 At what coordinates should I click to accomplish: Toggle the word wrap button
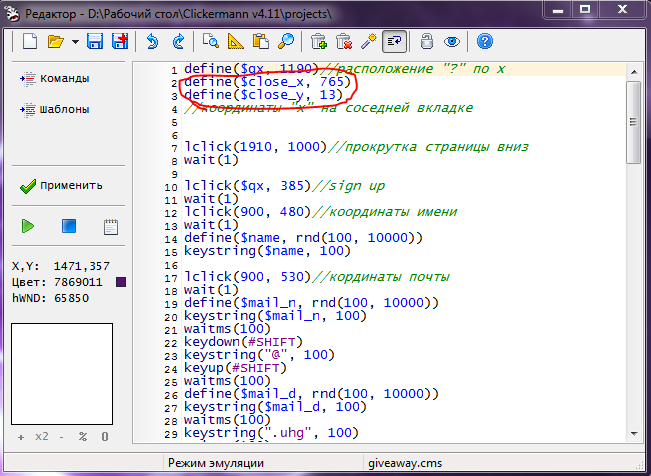pos(394,42)
